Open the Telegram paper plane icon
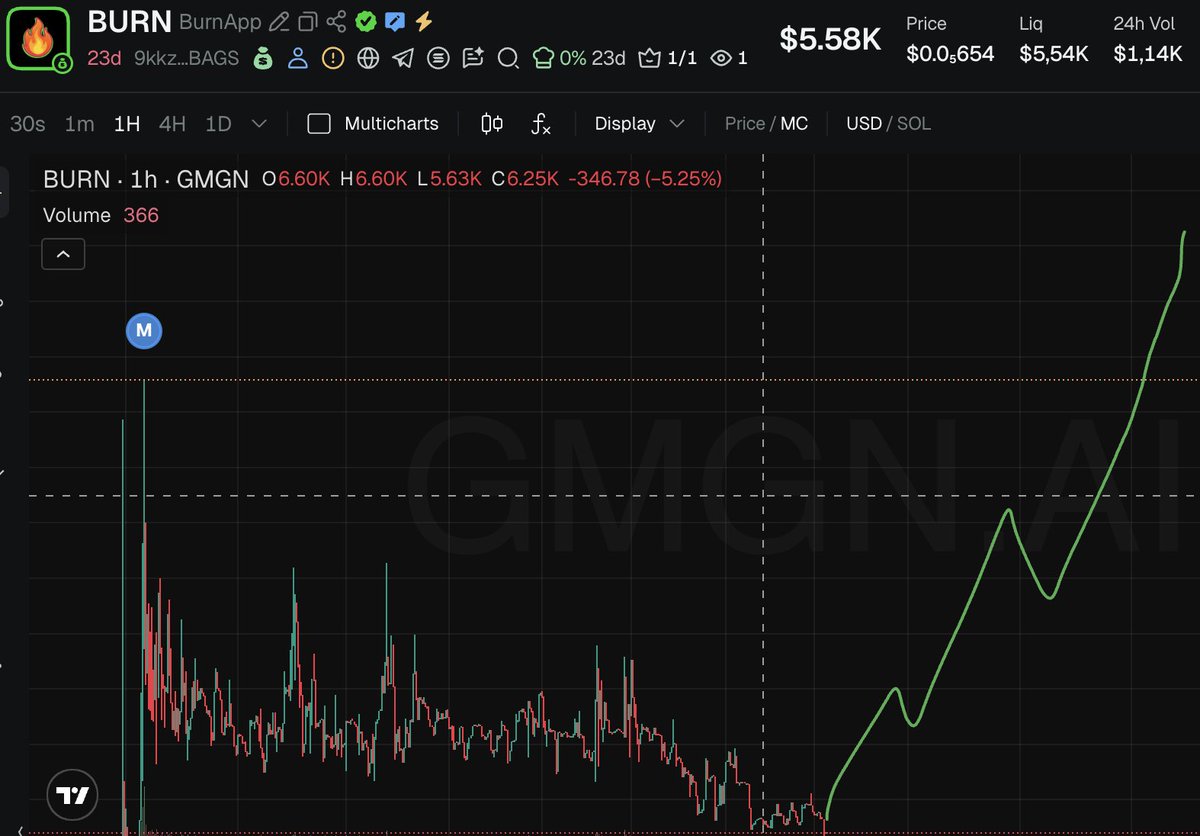 coord(403,58)
